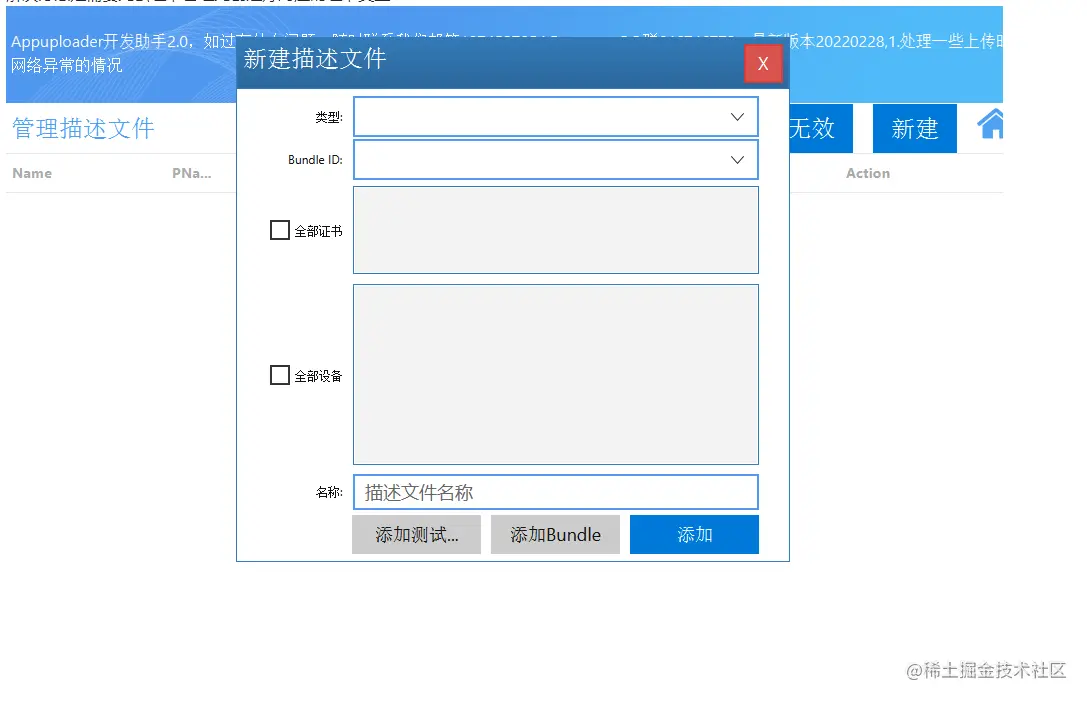
Task: Click the 添加Bundle button
Action: tap(555, 534)
